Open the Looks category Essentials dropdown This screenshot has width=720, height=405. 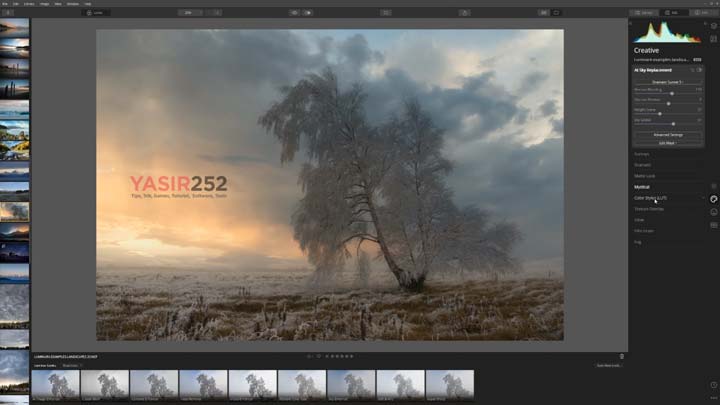pyautogui.click(x=73, y=366)
